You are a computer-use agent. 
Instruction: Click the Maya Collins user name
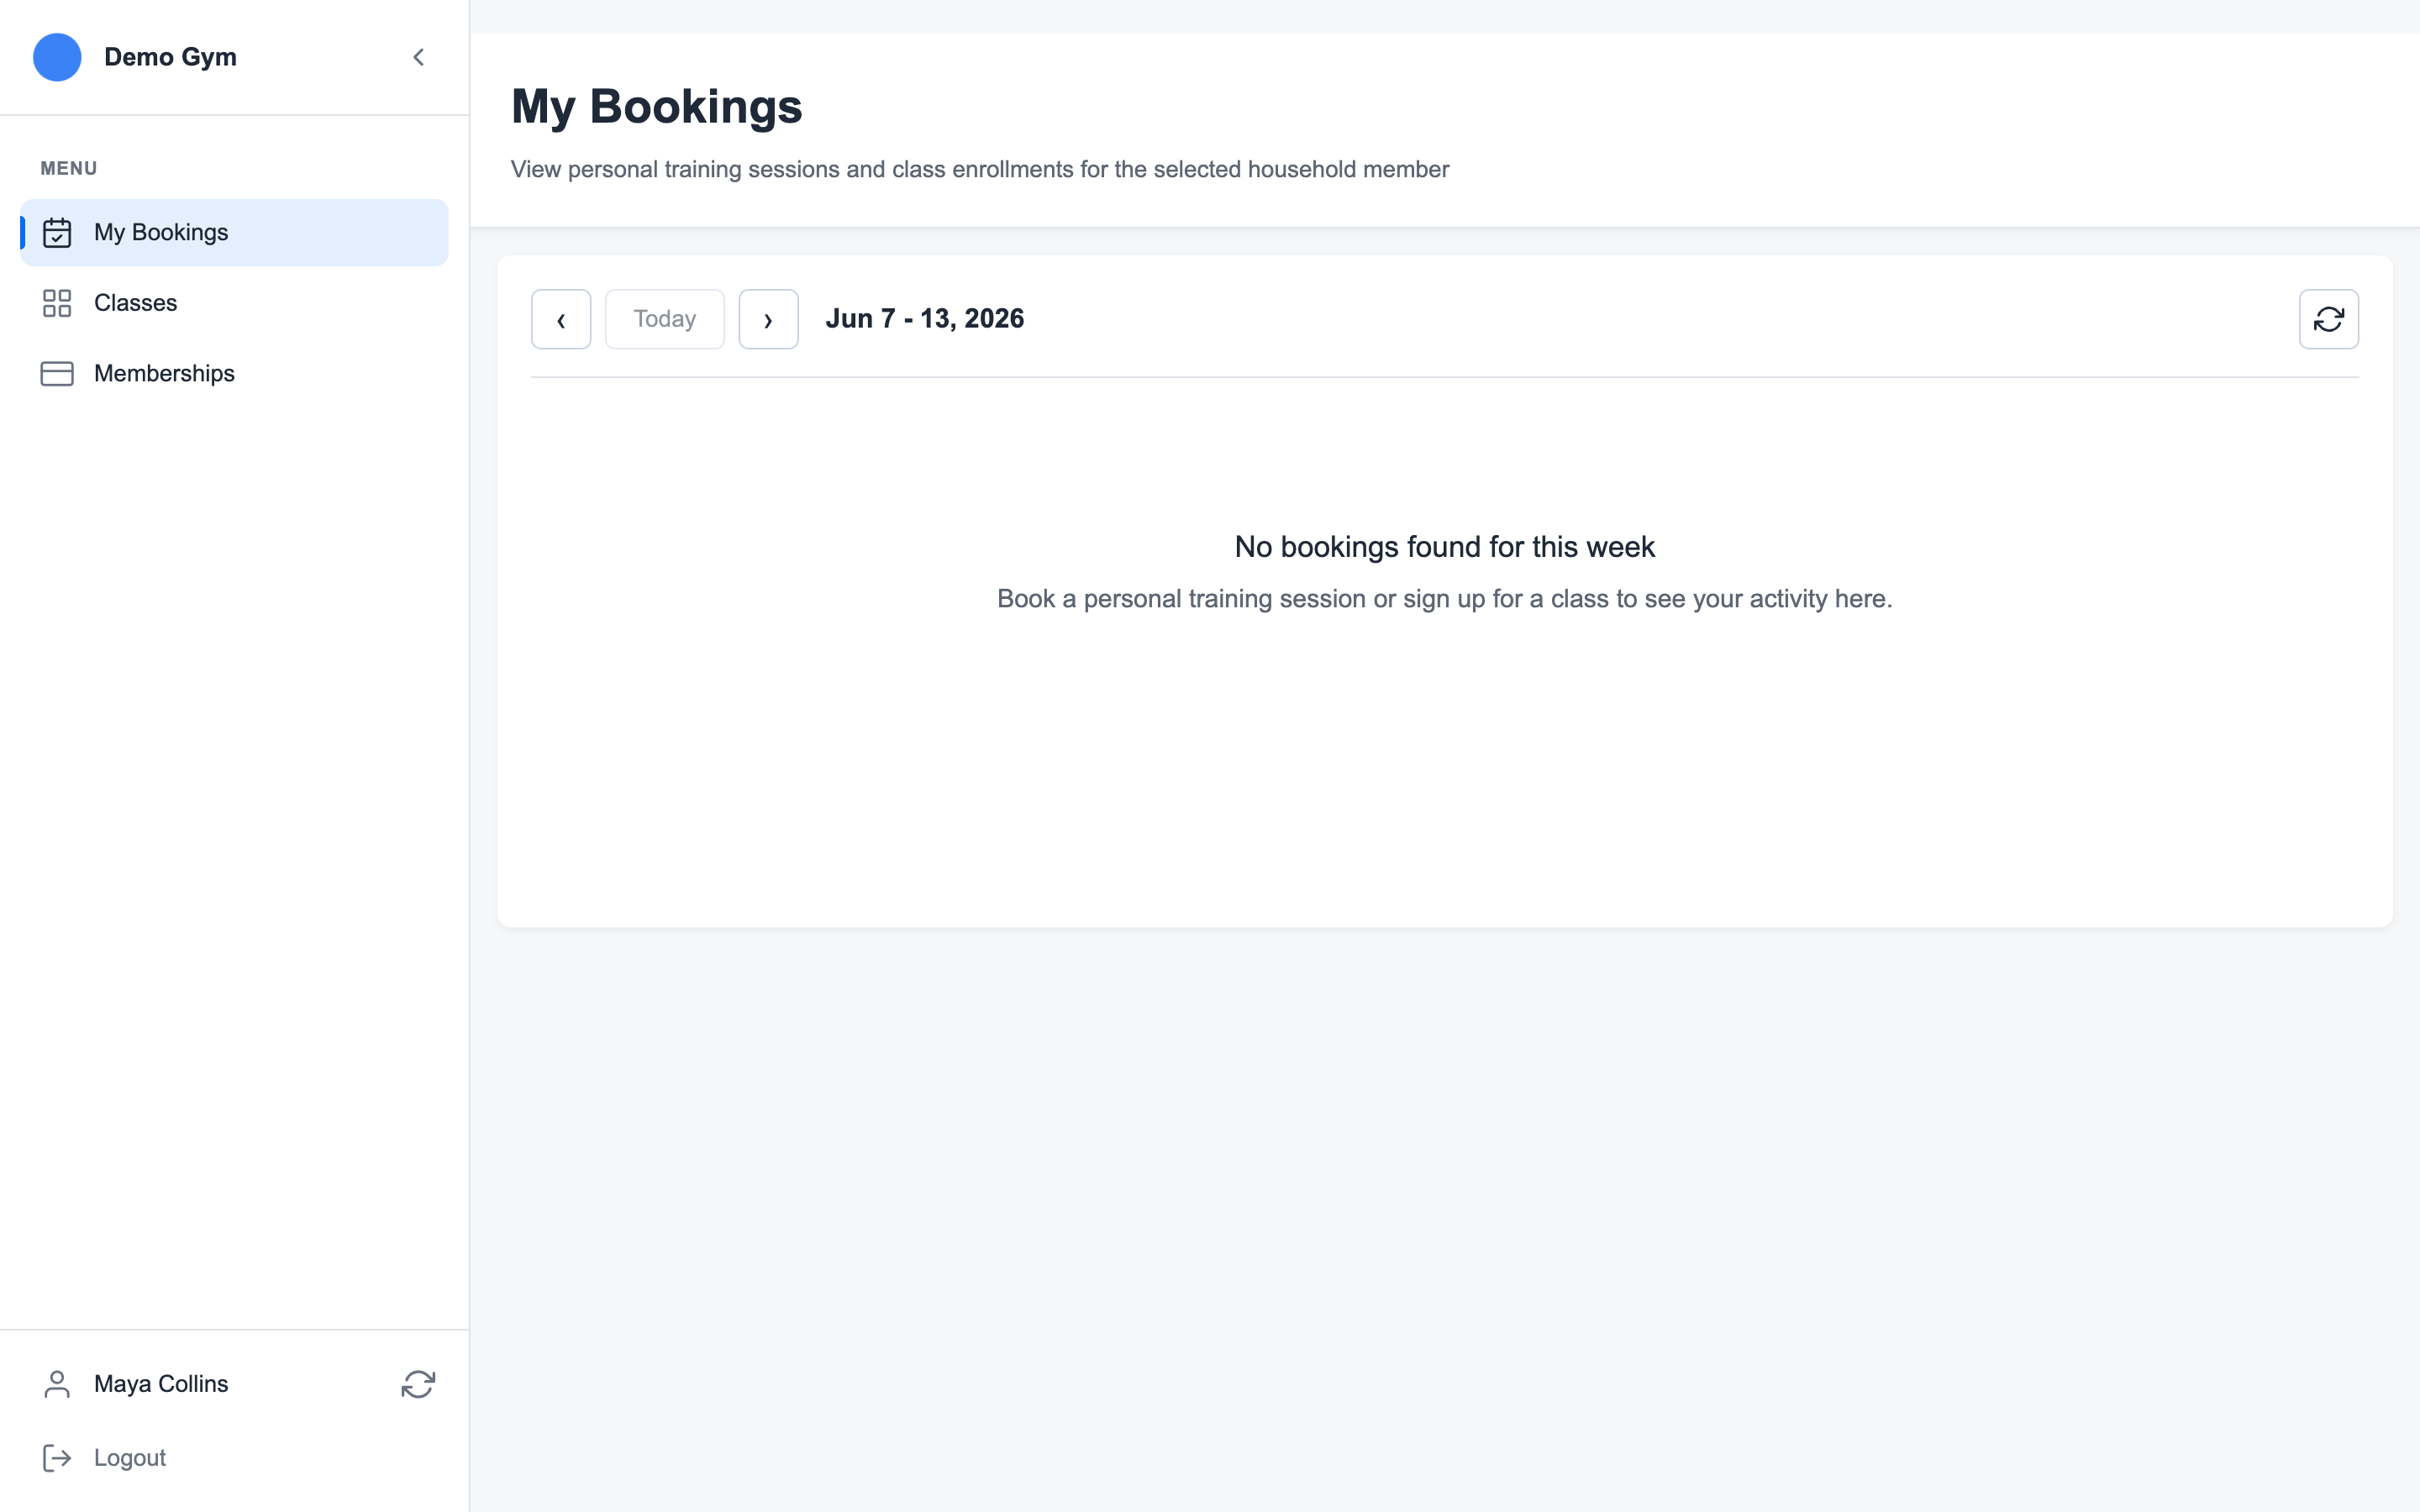[161, 1384]
